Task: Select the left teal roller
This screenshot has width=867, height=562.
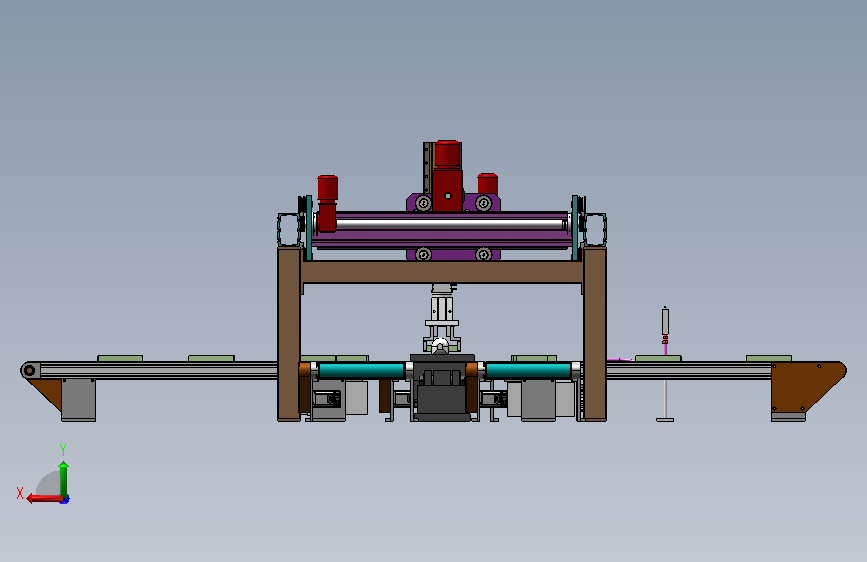Action: (362, 370)
